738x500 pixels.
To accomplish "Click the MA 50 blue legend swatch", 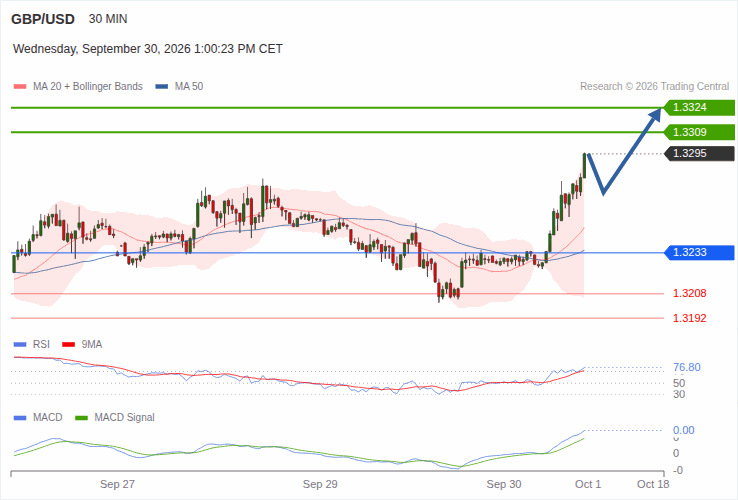I will (x=162, y=87).
